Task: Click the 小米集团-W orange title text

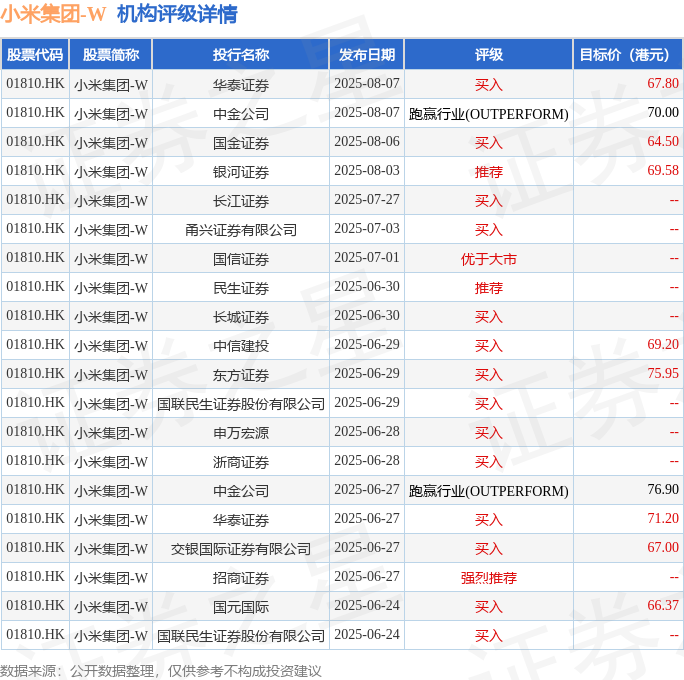Action: 53,14
